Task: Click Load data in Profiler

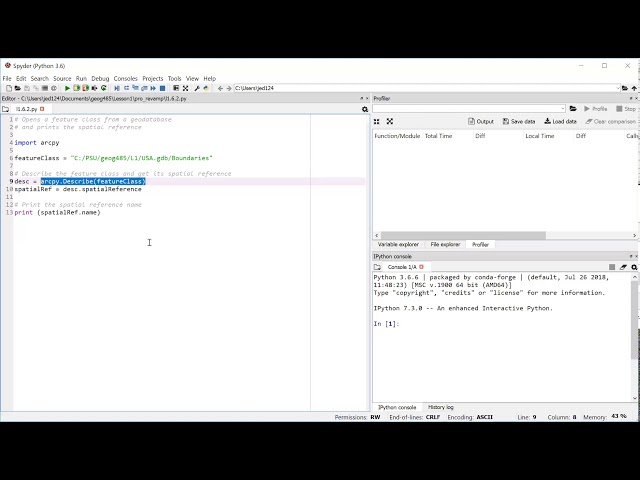Action: pos(560,122)
